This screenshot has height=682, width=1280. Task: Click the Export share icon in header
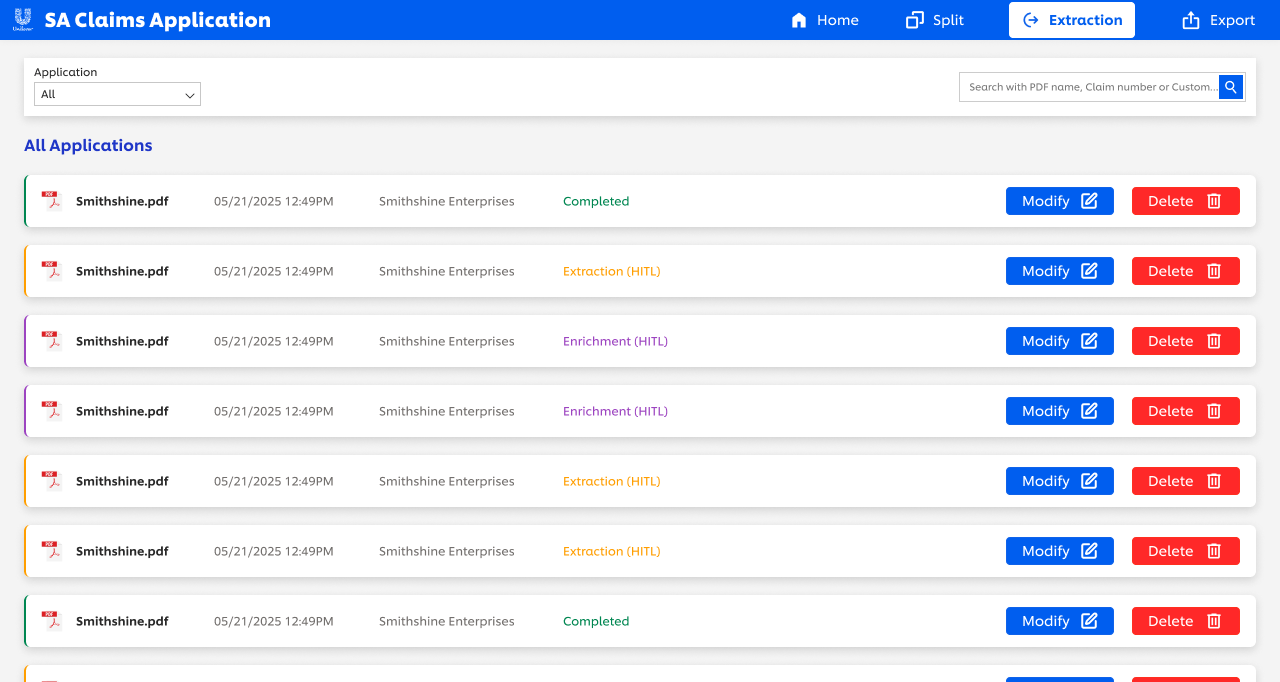[x=1190, y=20]
